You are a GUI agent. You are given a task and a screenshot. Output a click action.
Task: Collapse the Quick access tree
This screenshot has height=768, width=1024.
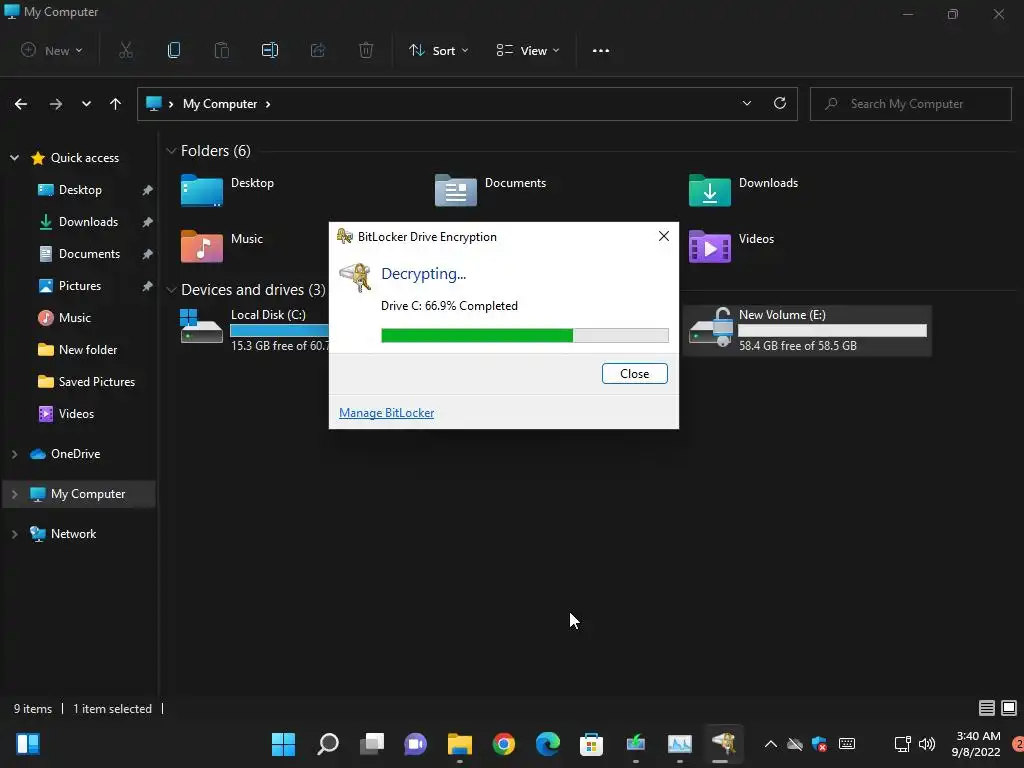[14, 158]
